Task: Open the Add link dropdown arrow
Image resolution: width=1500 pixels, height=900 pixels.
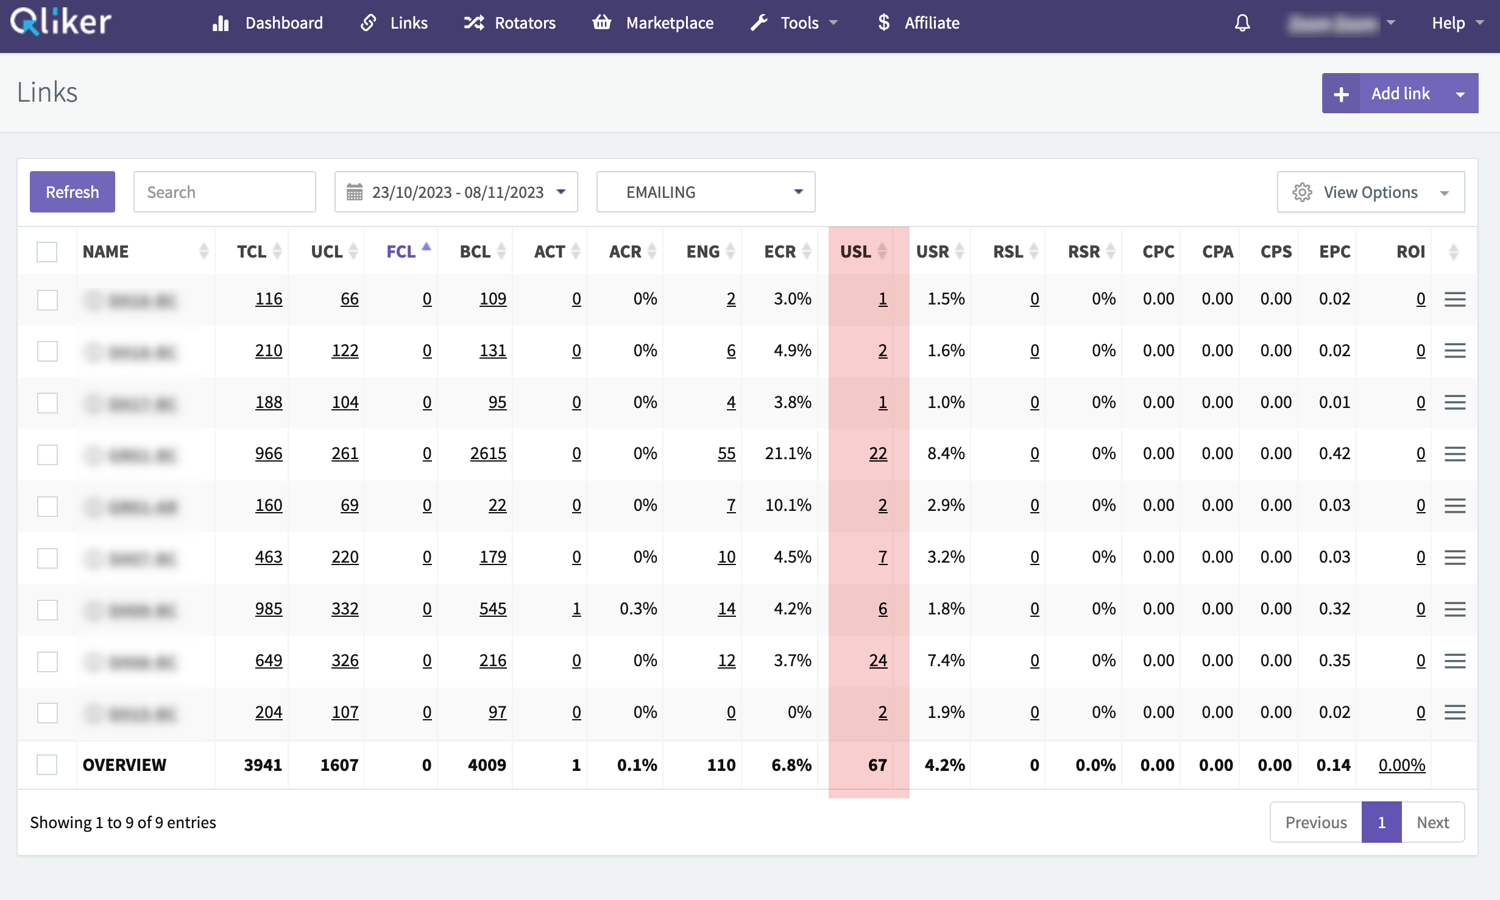Action: point(1460,93)
